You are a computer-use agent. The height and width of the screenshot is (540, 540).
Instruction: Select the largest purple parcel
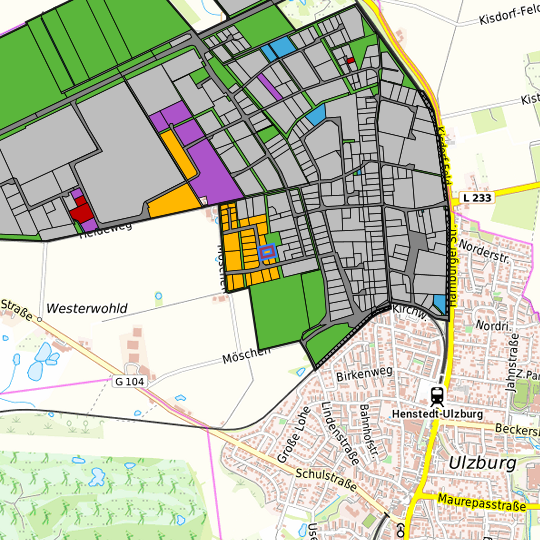tap(214, 172)
